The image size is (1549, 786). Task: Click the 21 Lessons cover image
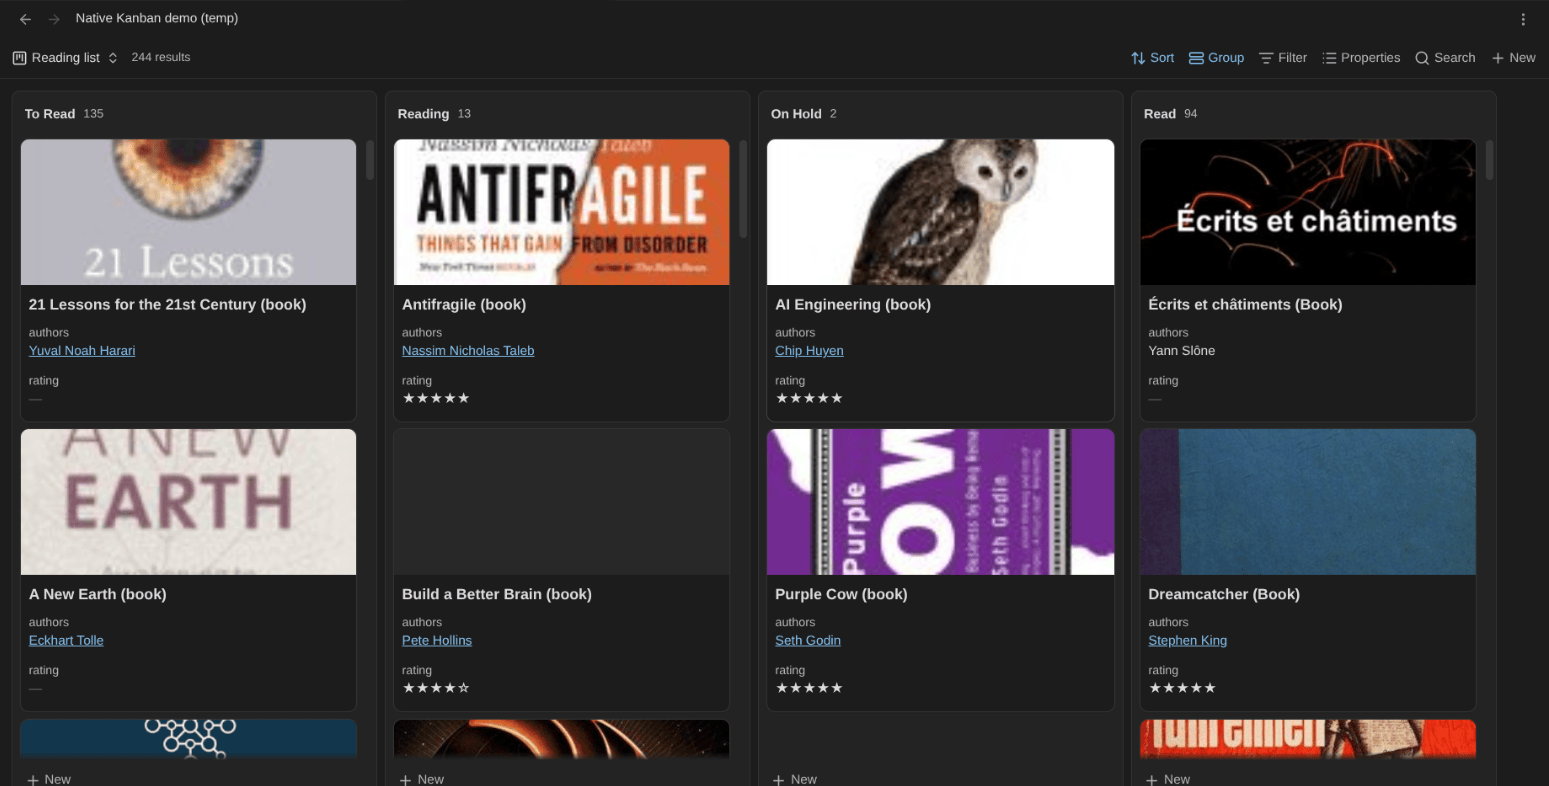188,212
